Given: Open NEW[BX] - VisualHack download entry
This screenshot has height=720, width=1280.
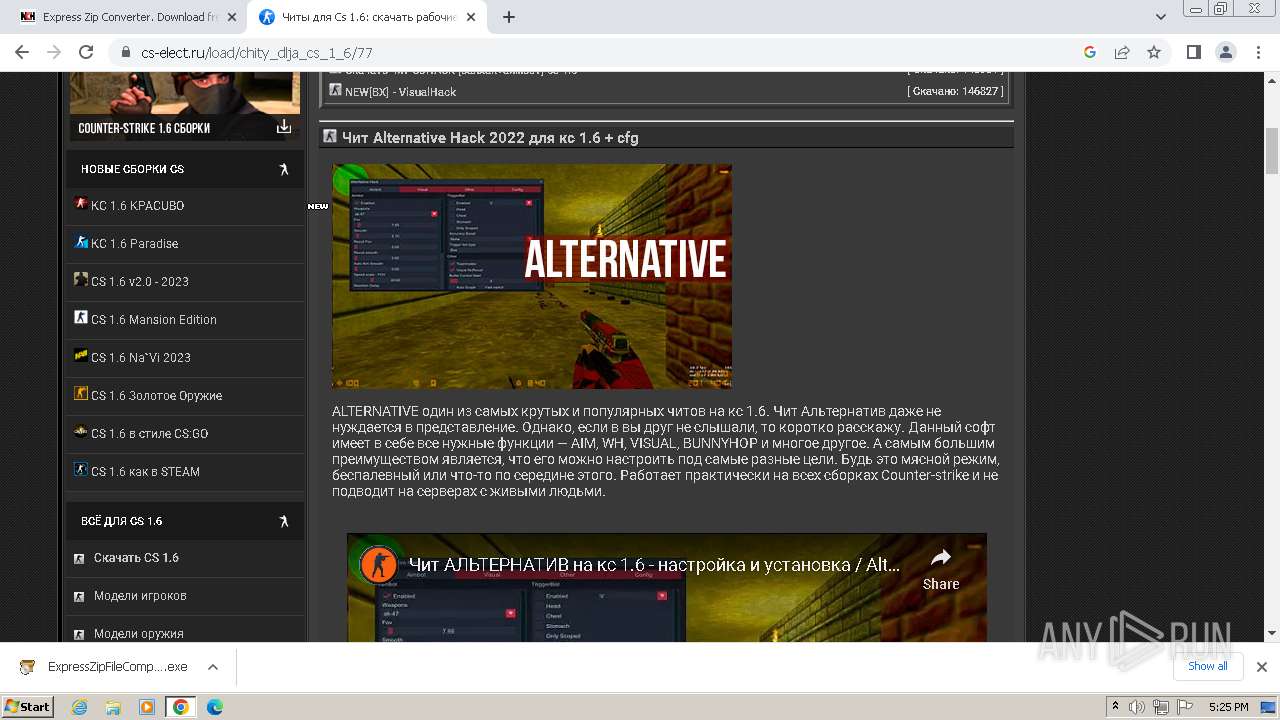Looking at the screenshot, I should [400, 91].
